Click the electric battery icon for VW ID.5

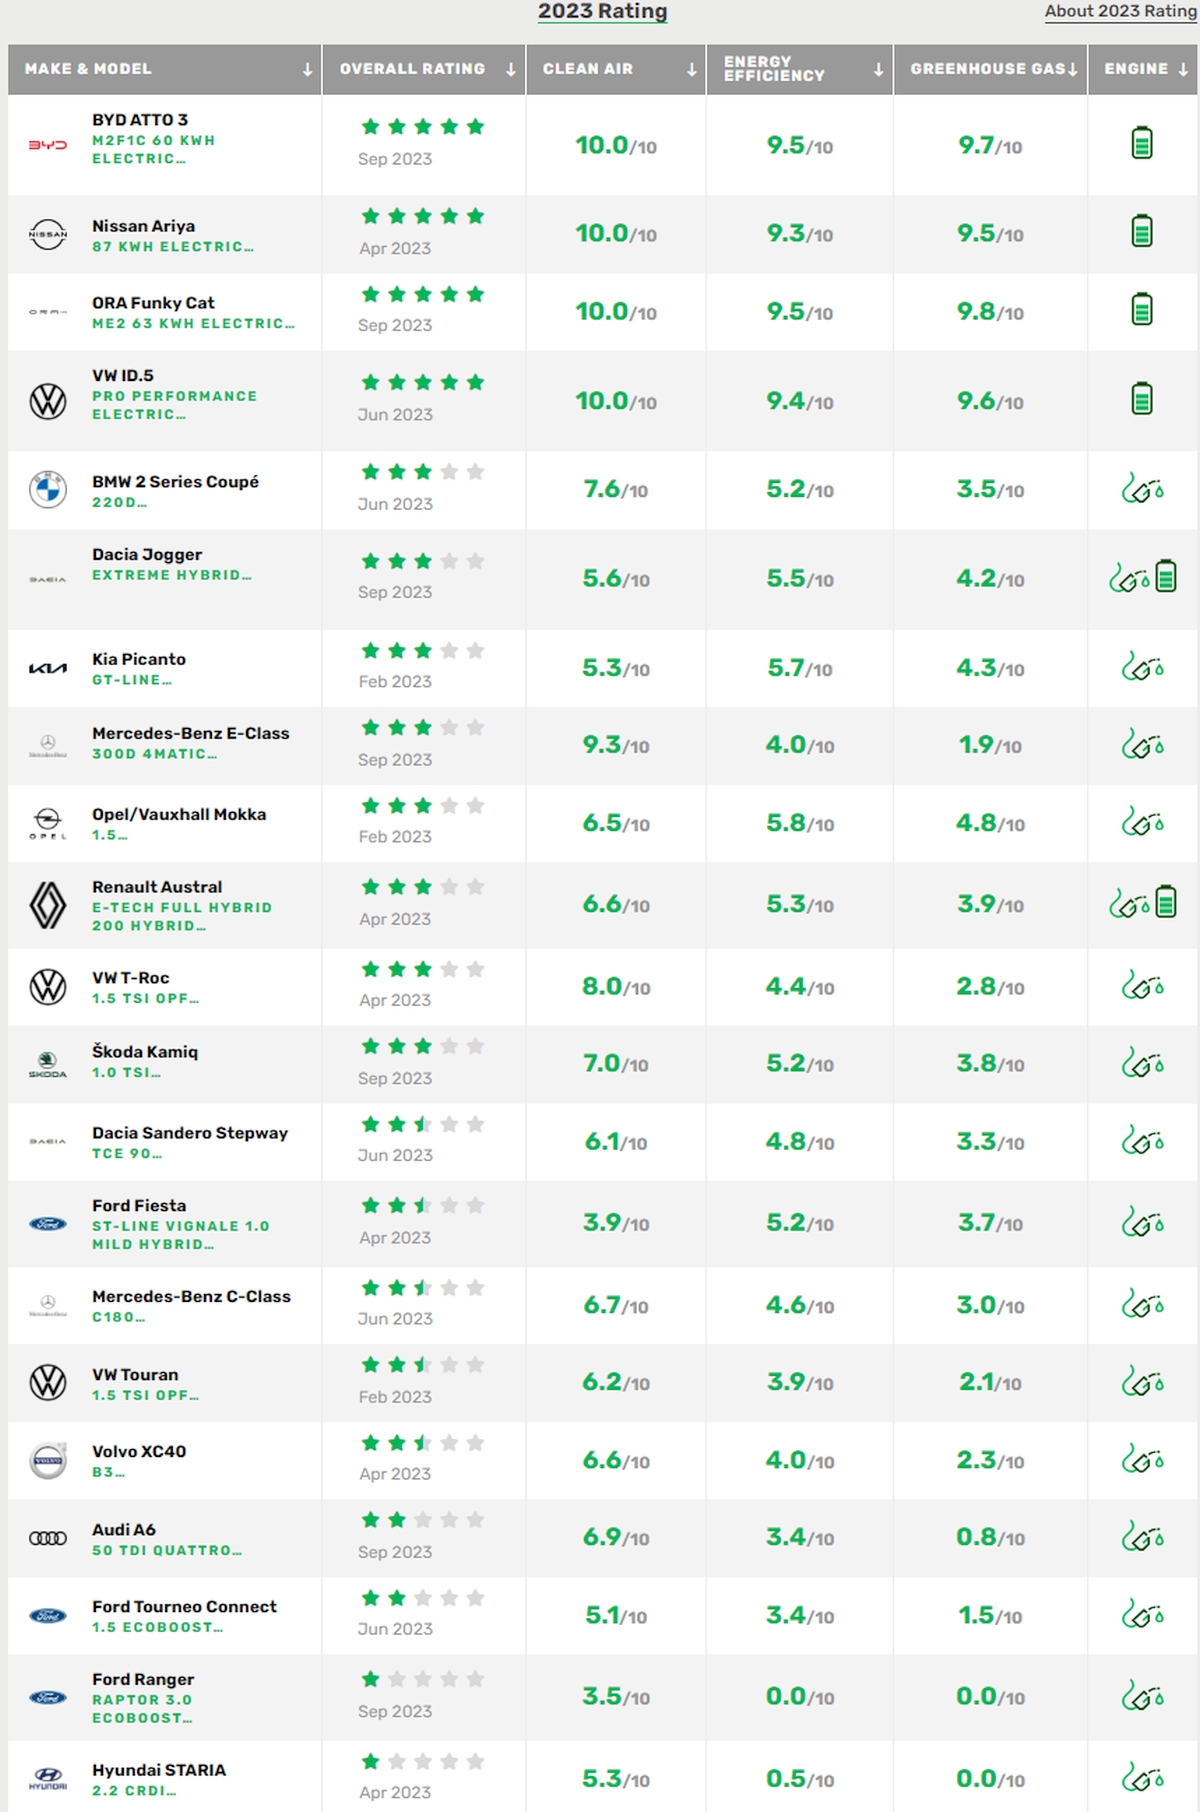coord(1141,399)
